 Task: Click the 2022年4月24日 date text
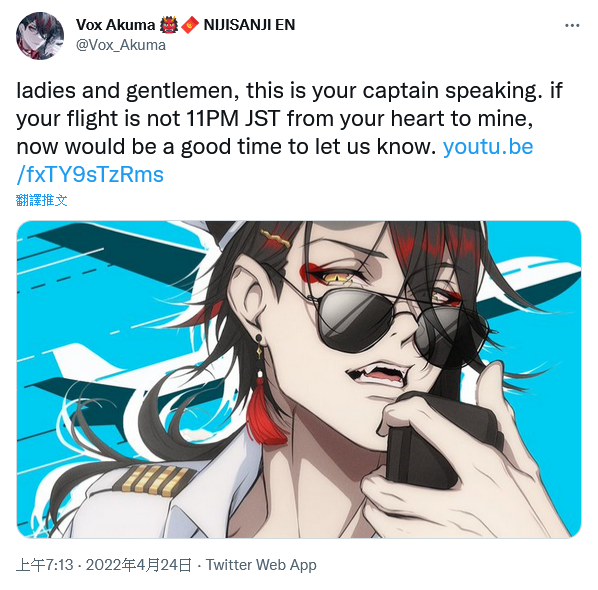point(139,565)
